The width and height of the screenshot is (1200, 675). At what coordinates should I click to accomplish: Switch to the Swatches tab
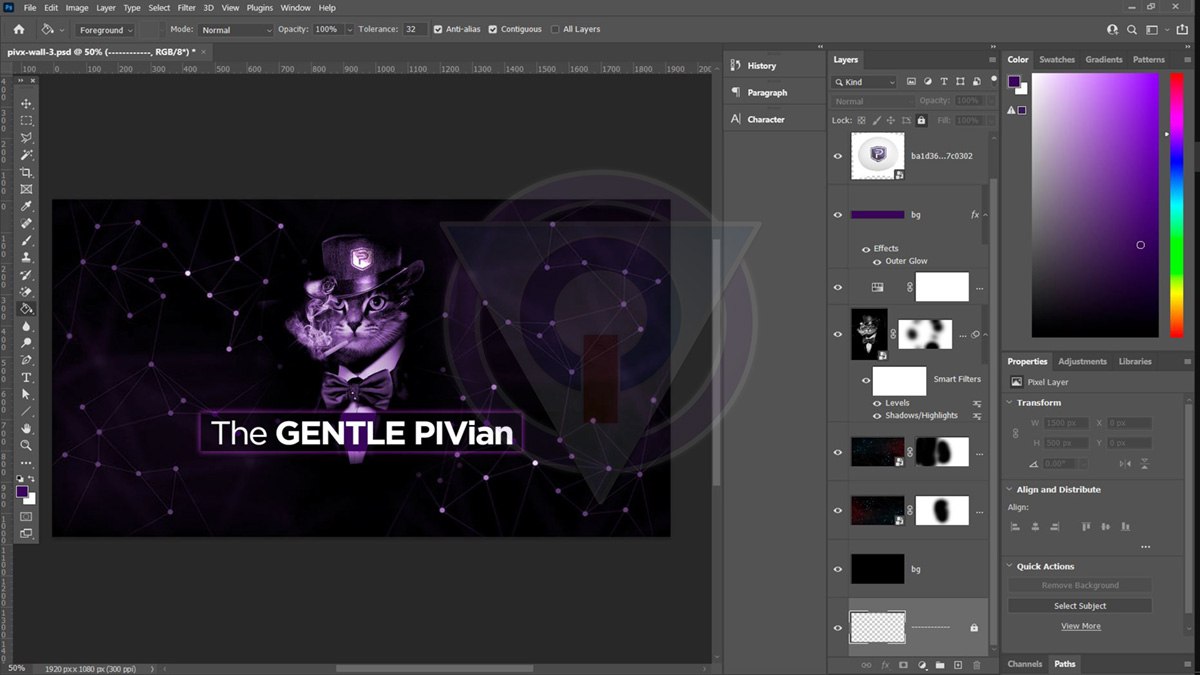(x=1057, y=59)
